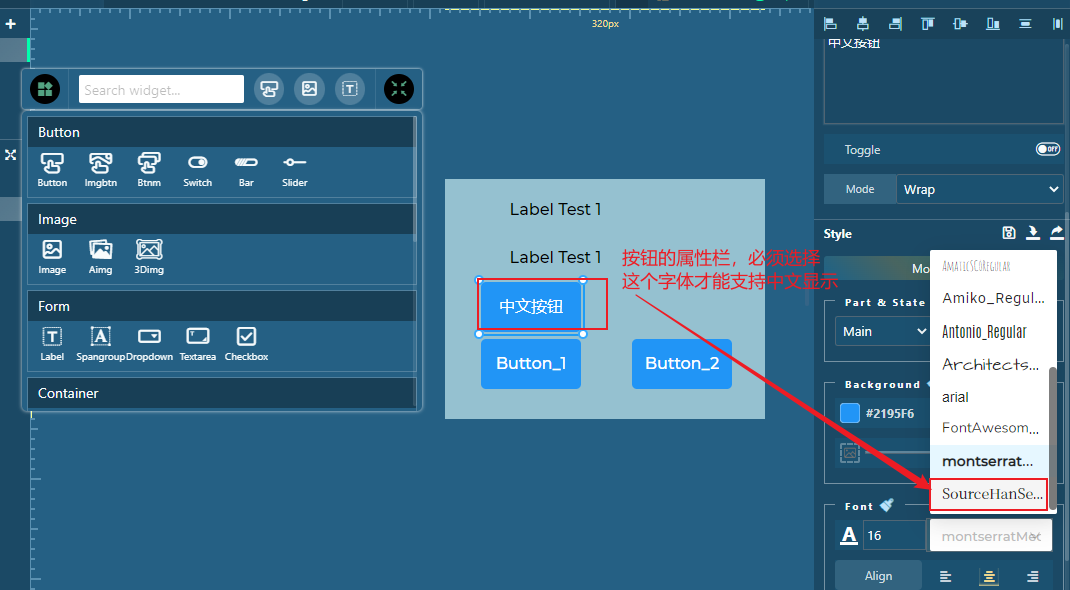The width and height of the screenshot is (1070, 590).
Task: Select the Slider widget icon
Action: [295, 169]
